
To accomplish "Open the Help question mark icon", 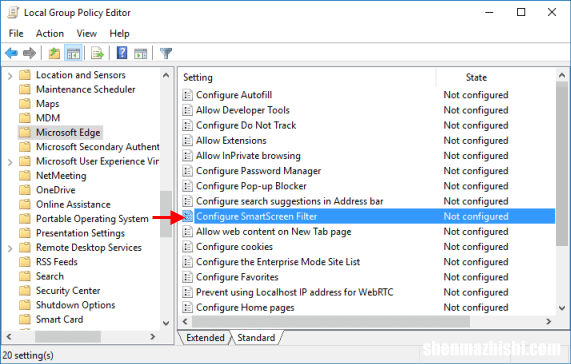I will pyautogui.click(x=122, y=53).
